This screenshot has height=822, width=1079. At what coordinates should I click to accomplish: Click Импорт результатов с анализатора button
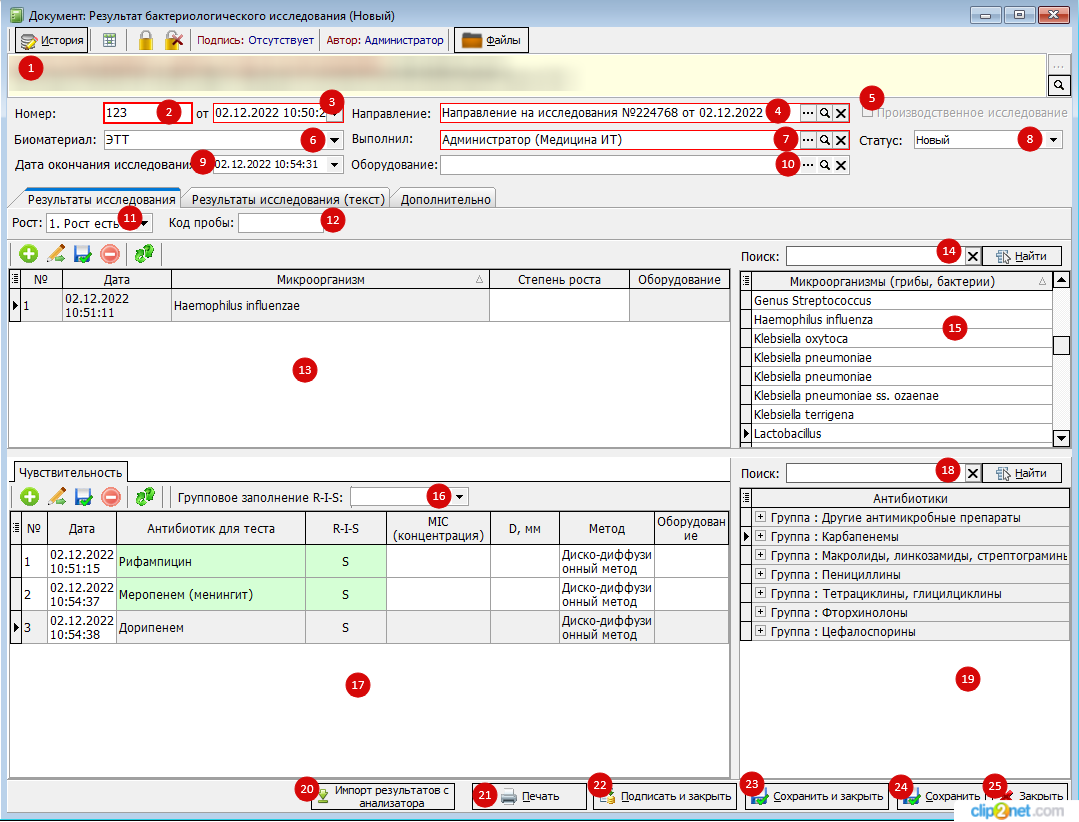coord(383,797)
